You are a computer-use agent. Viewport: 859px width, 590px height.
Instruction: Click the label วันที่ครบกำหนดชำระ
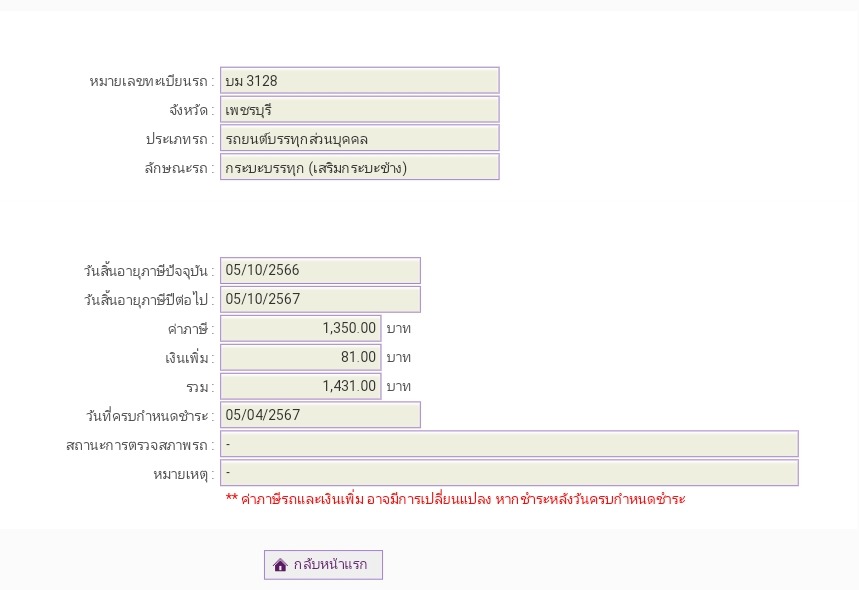[150, 416]
